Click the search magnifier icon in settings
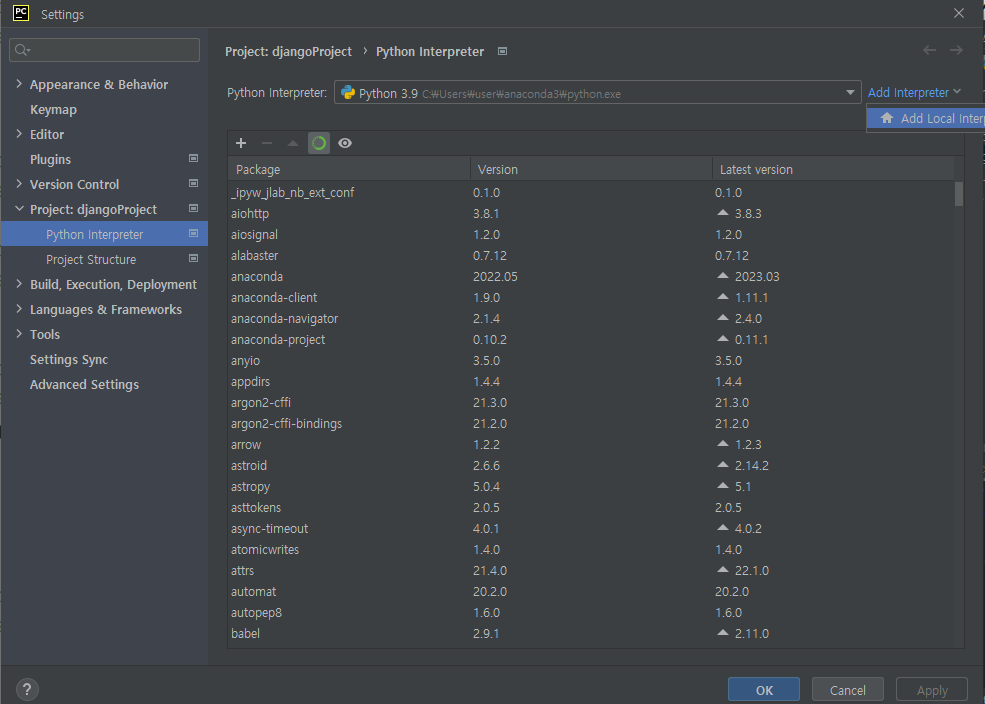 [22, 50]
